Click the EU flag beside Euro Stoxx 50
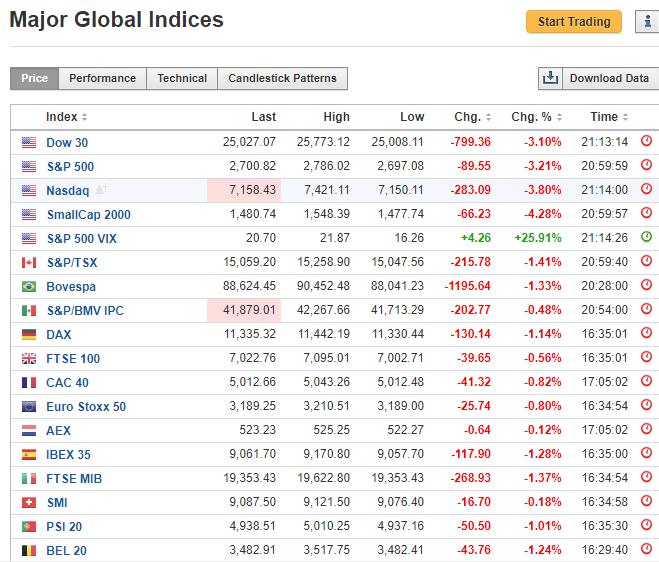The width and height of the screenshot is (659, 562). (29, 406)
